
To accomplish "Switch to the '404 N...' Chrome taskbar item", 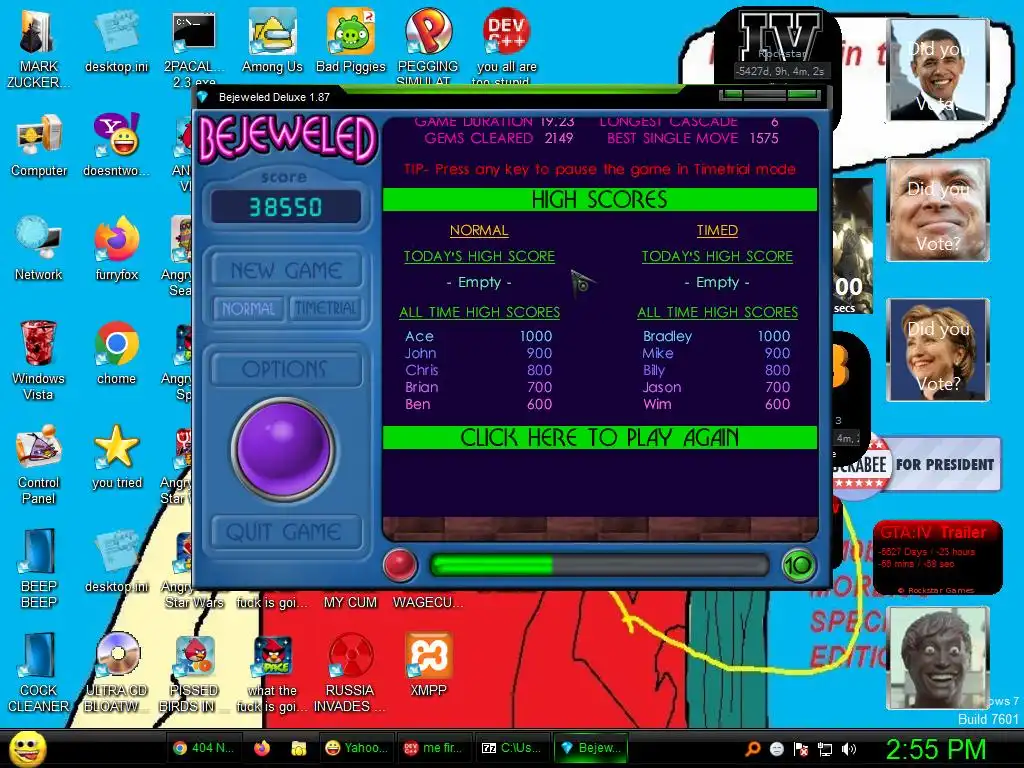I will (204, 748).
